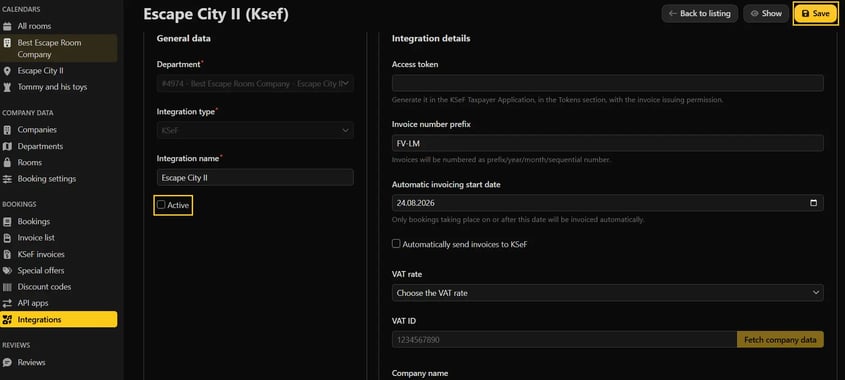
Task: Click the Rooms padlock icon
Action: [7, 162]
